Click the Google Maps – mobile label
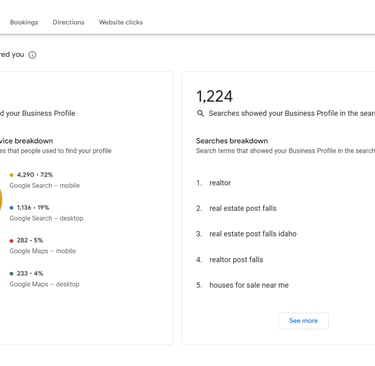The image size is (375, 366). coord(43,251)
